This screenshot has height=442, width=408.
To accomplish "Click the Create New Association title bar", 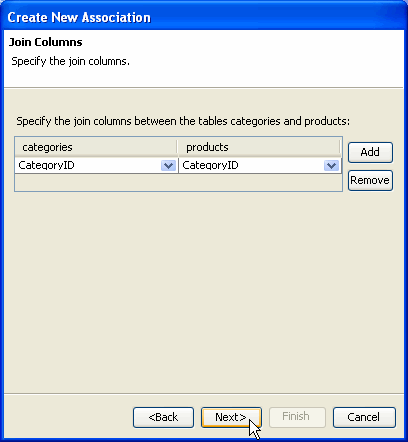I will (204, 17).
